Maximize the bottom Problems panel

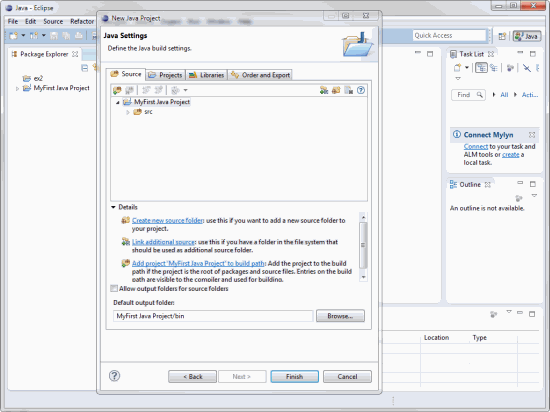pyautogui.click(x=532, y=314)
